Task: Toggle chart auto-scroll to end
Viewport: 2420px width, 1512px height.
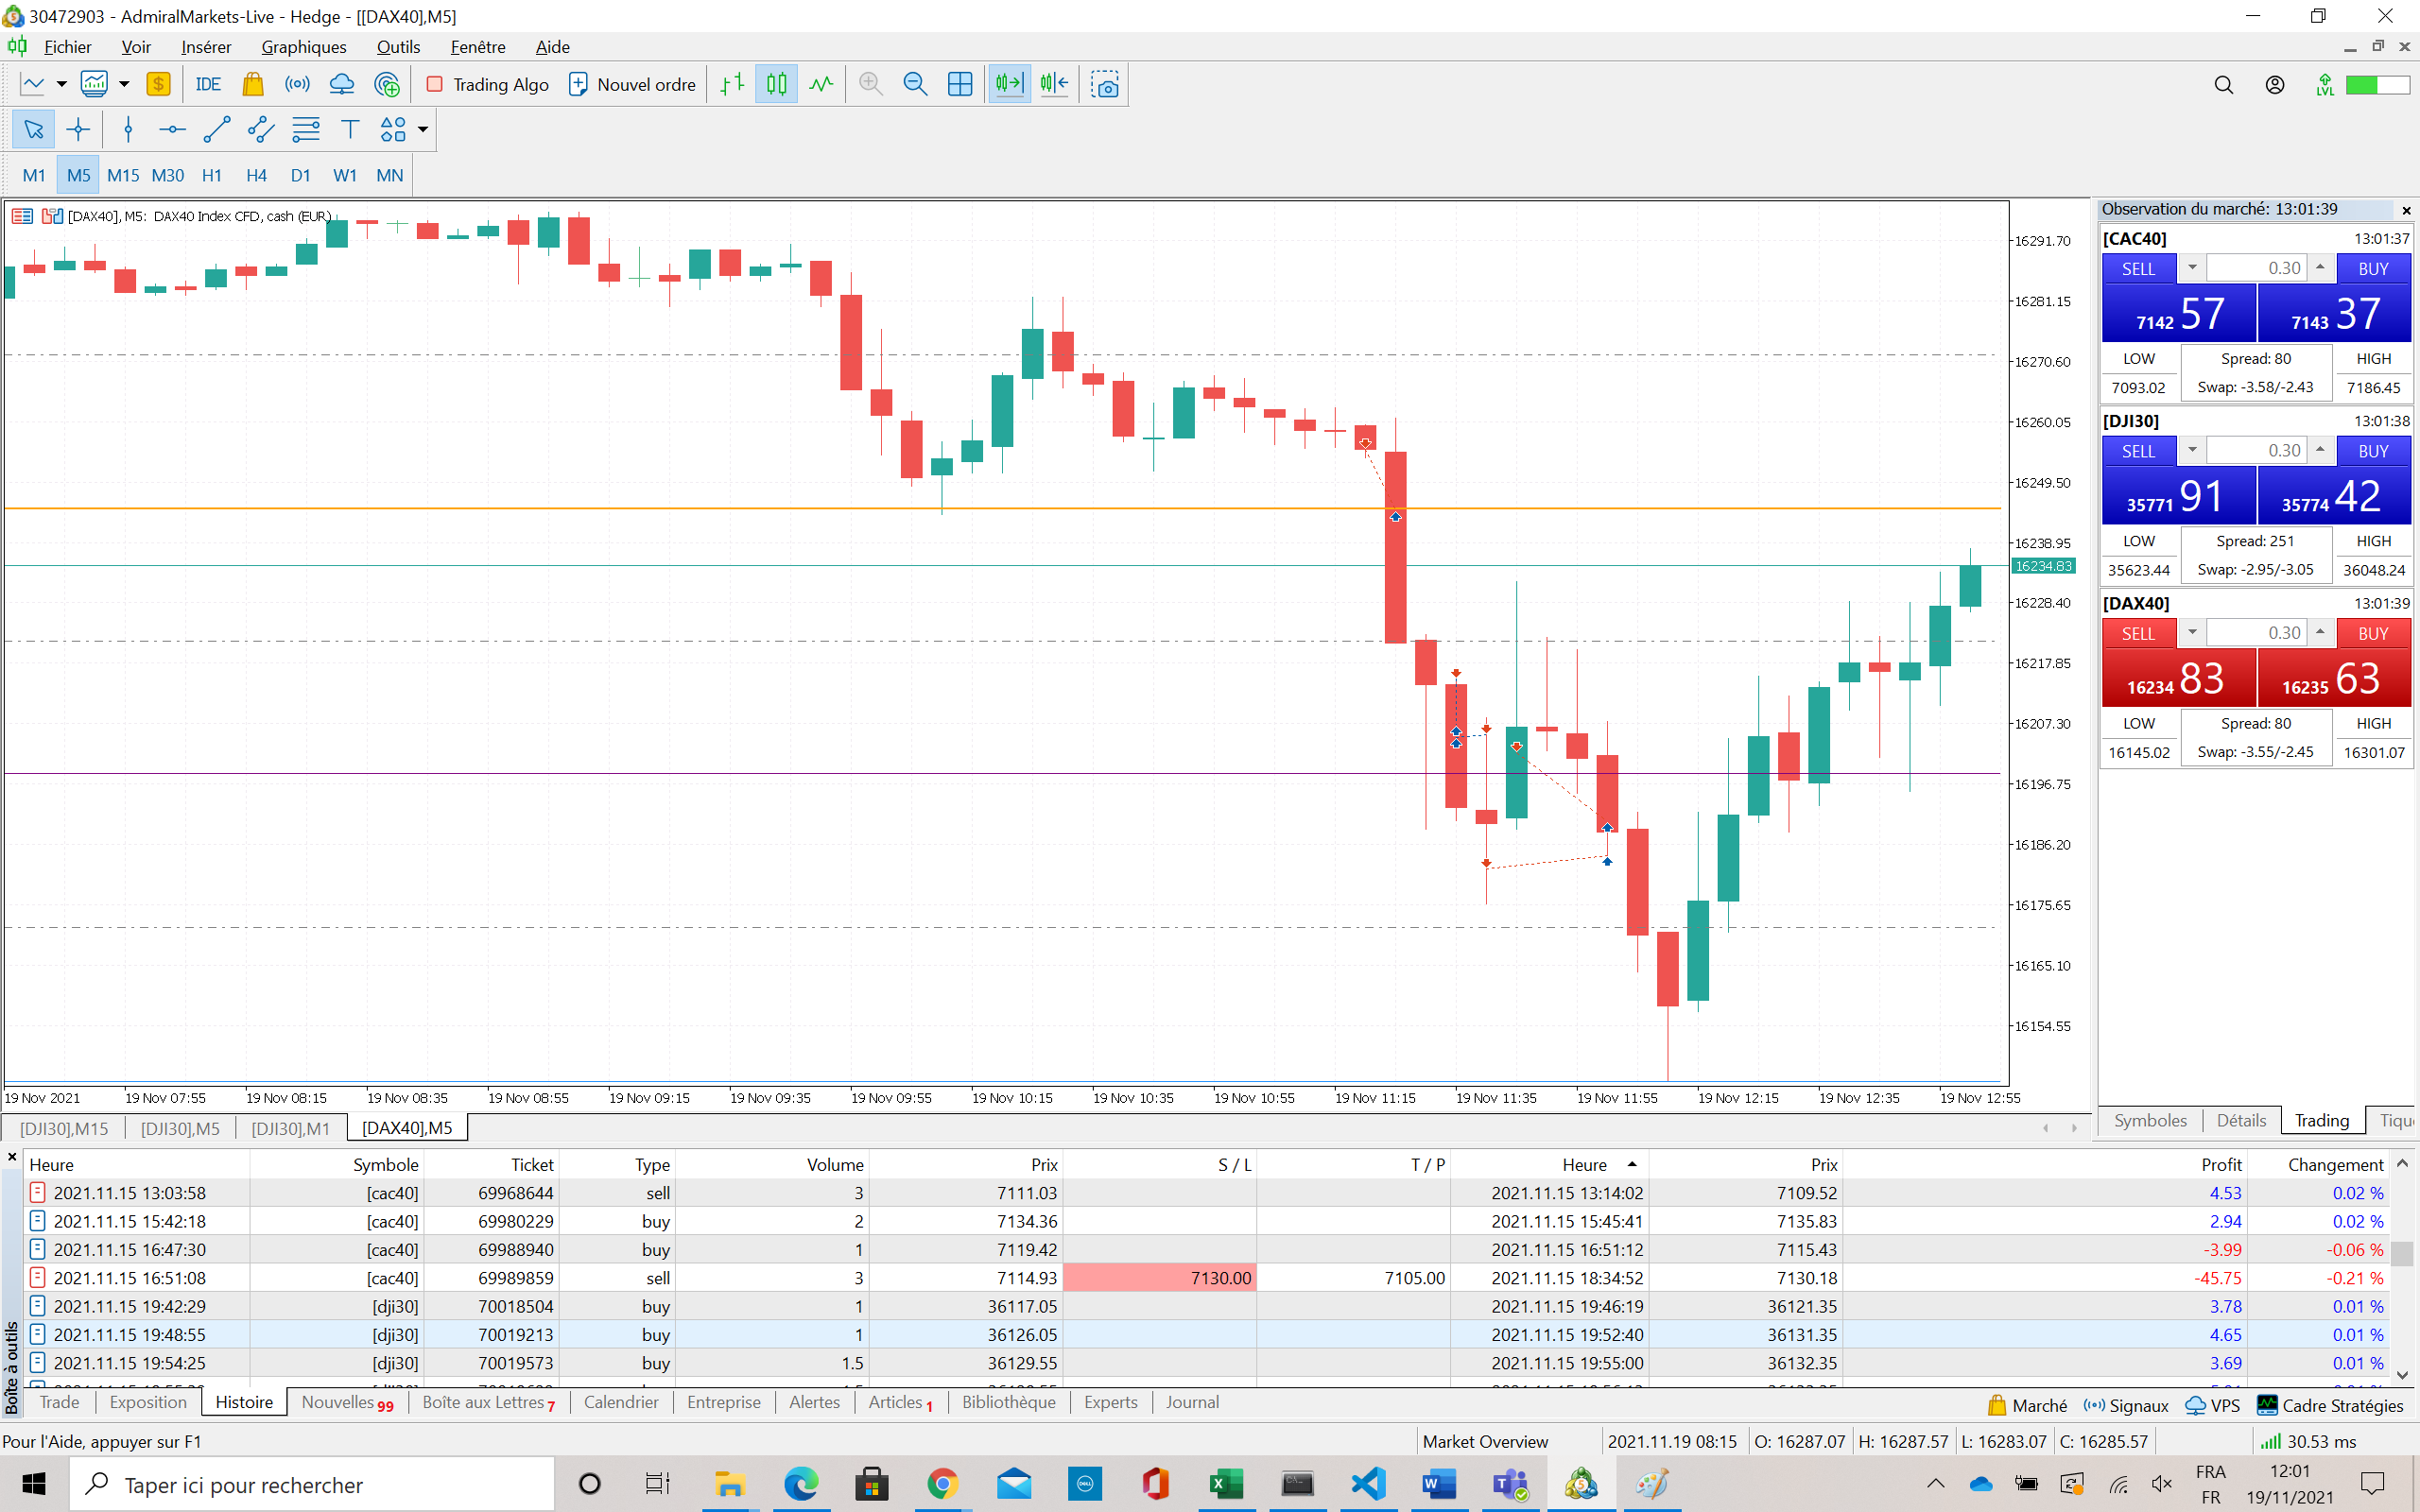Action: click(x=1010, y=85)
